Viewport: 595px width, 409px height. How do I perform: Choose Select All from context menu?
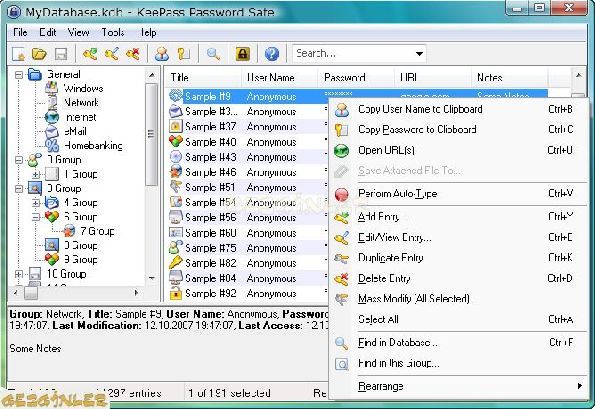pyautogui.click(x=458, y=319)
